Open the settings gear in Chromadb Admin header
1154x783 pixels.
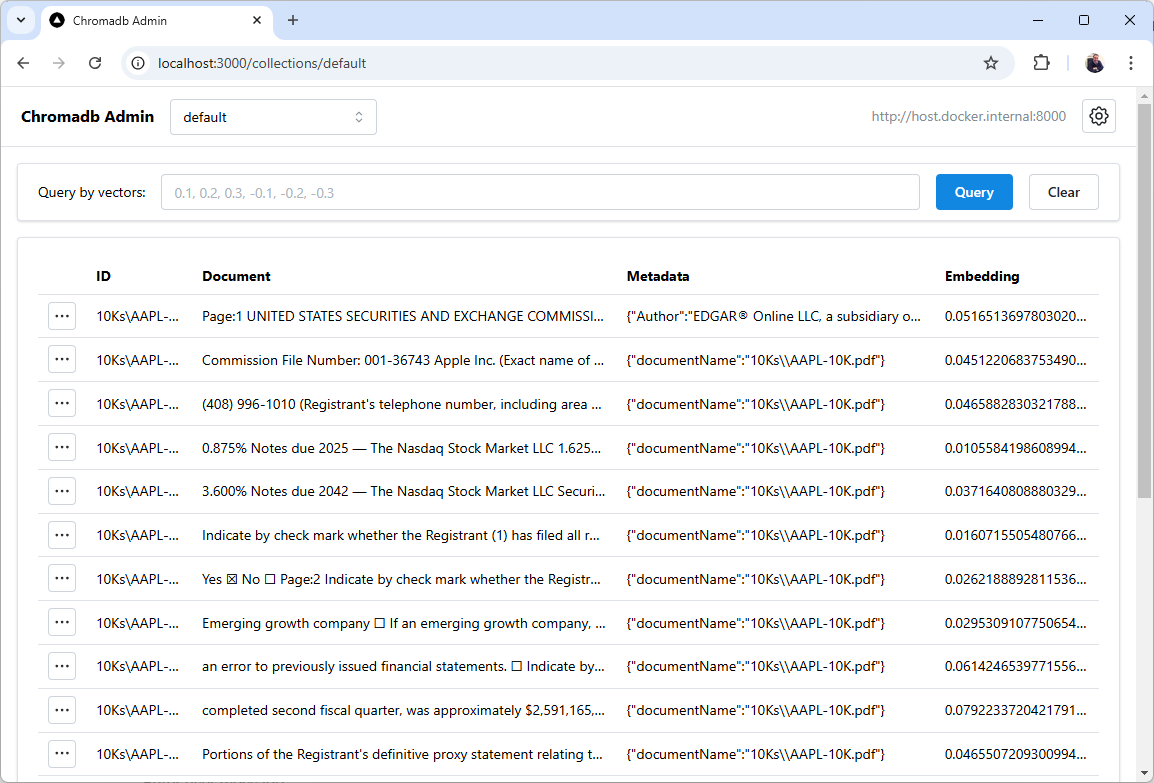pos(1099,116)
